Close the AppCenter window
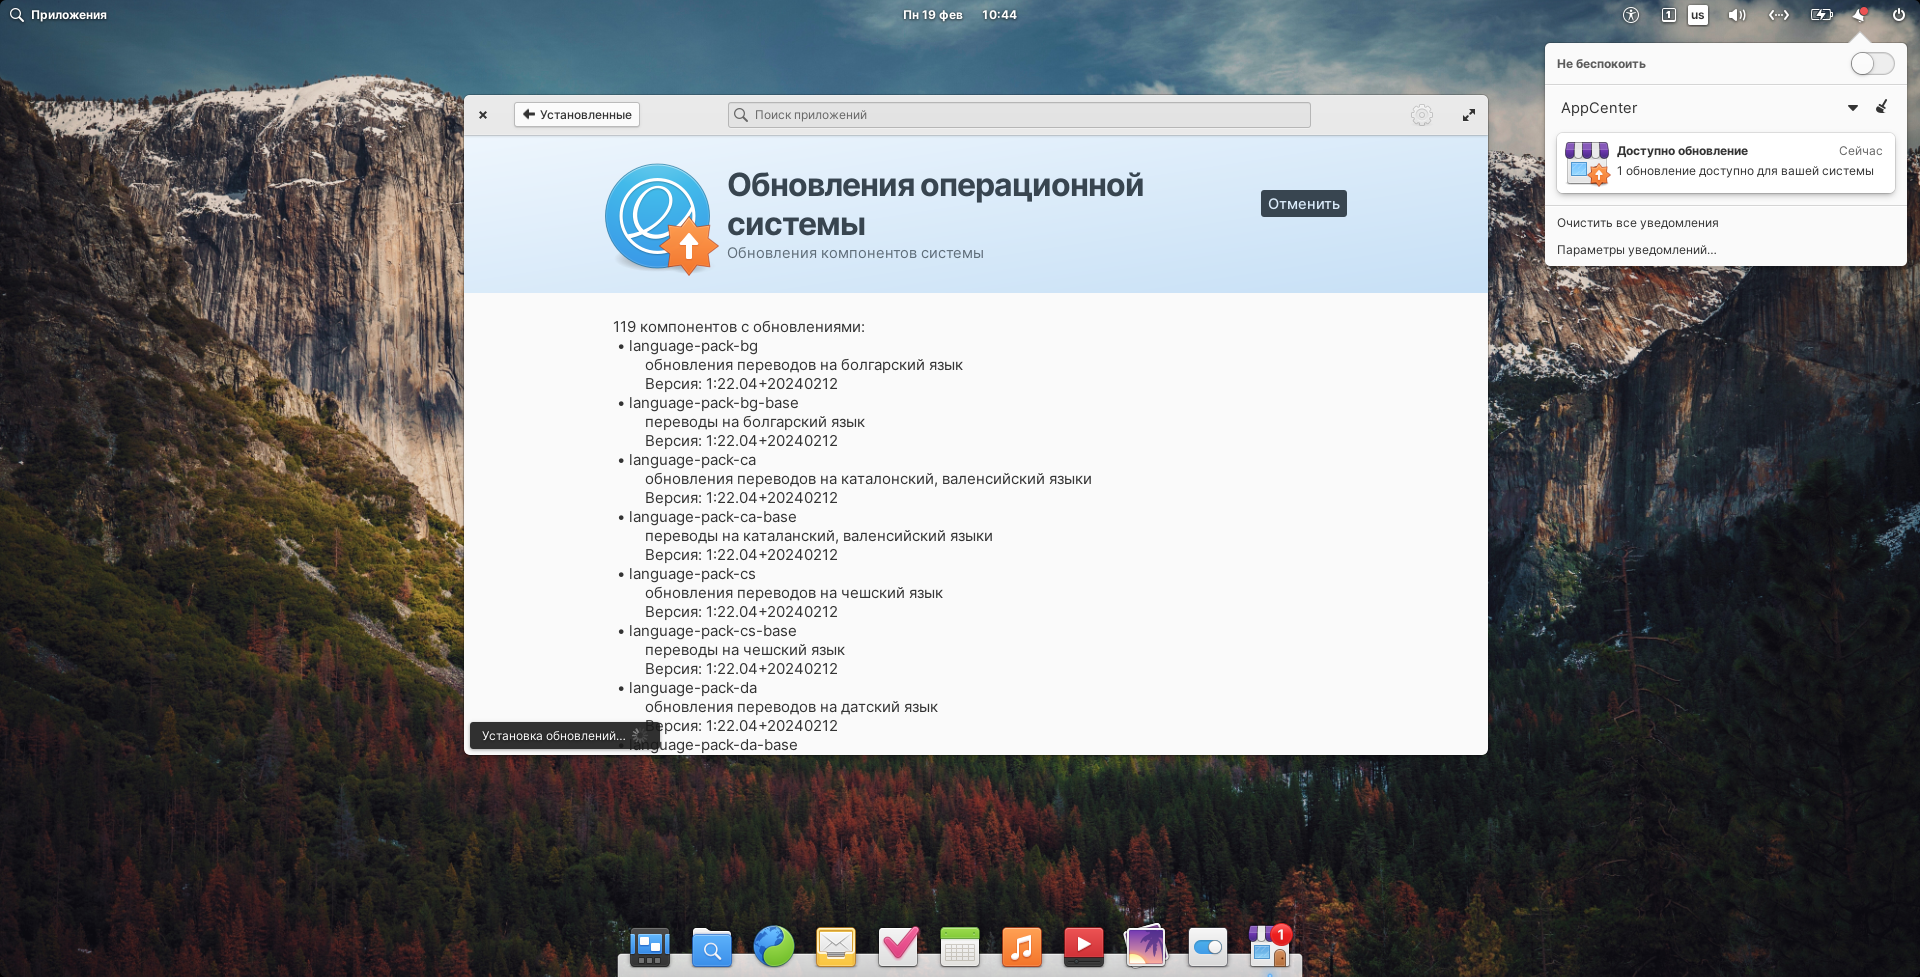The image size is (1920, 977). click(x=483, y=115)
